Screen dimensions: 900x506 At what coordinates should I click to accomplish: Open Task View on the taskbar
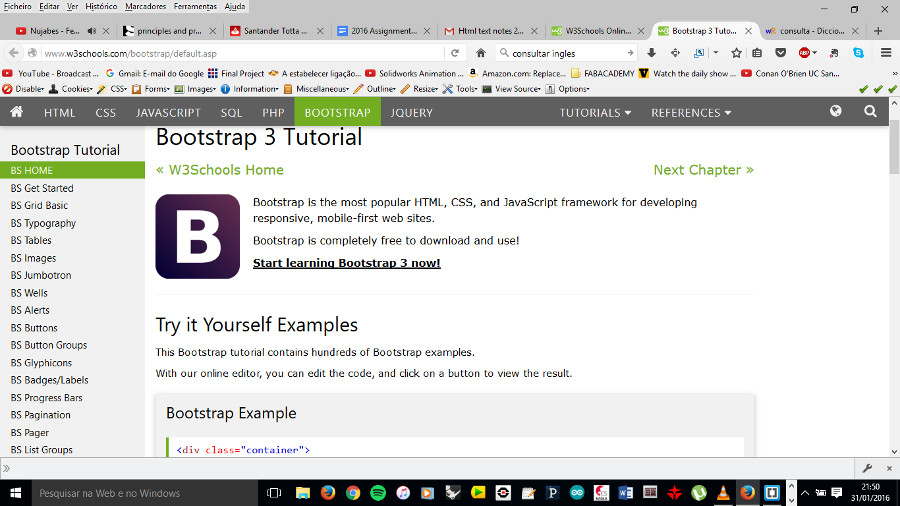(x=274, y=493)
